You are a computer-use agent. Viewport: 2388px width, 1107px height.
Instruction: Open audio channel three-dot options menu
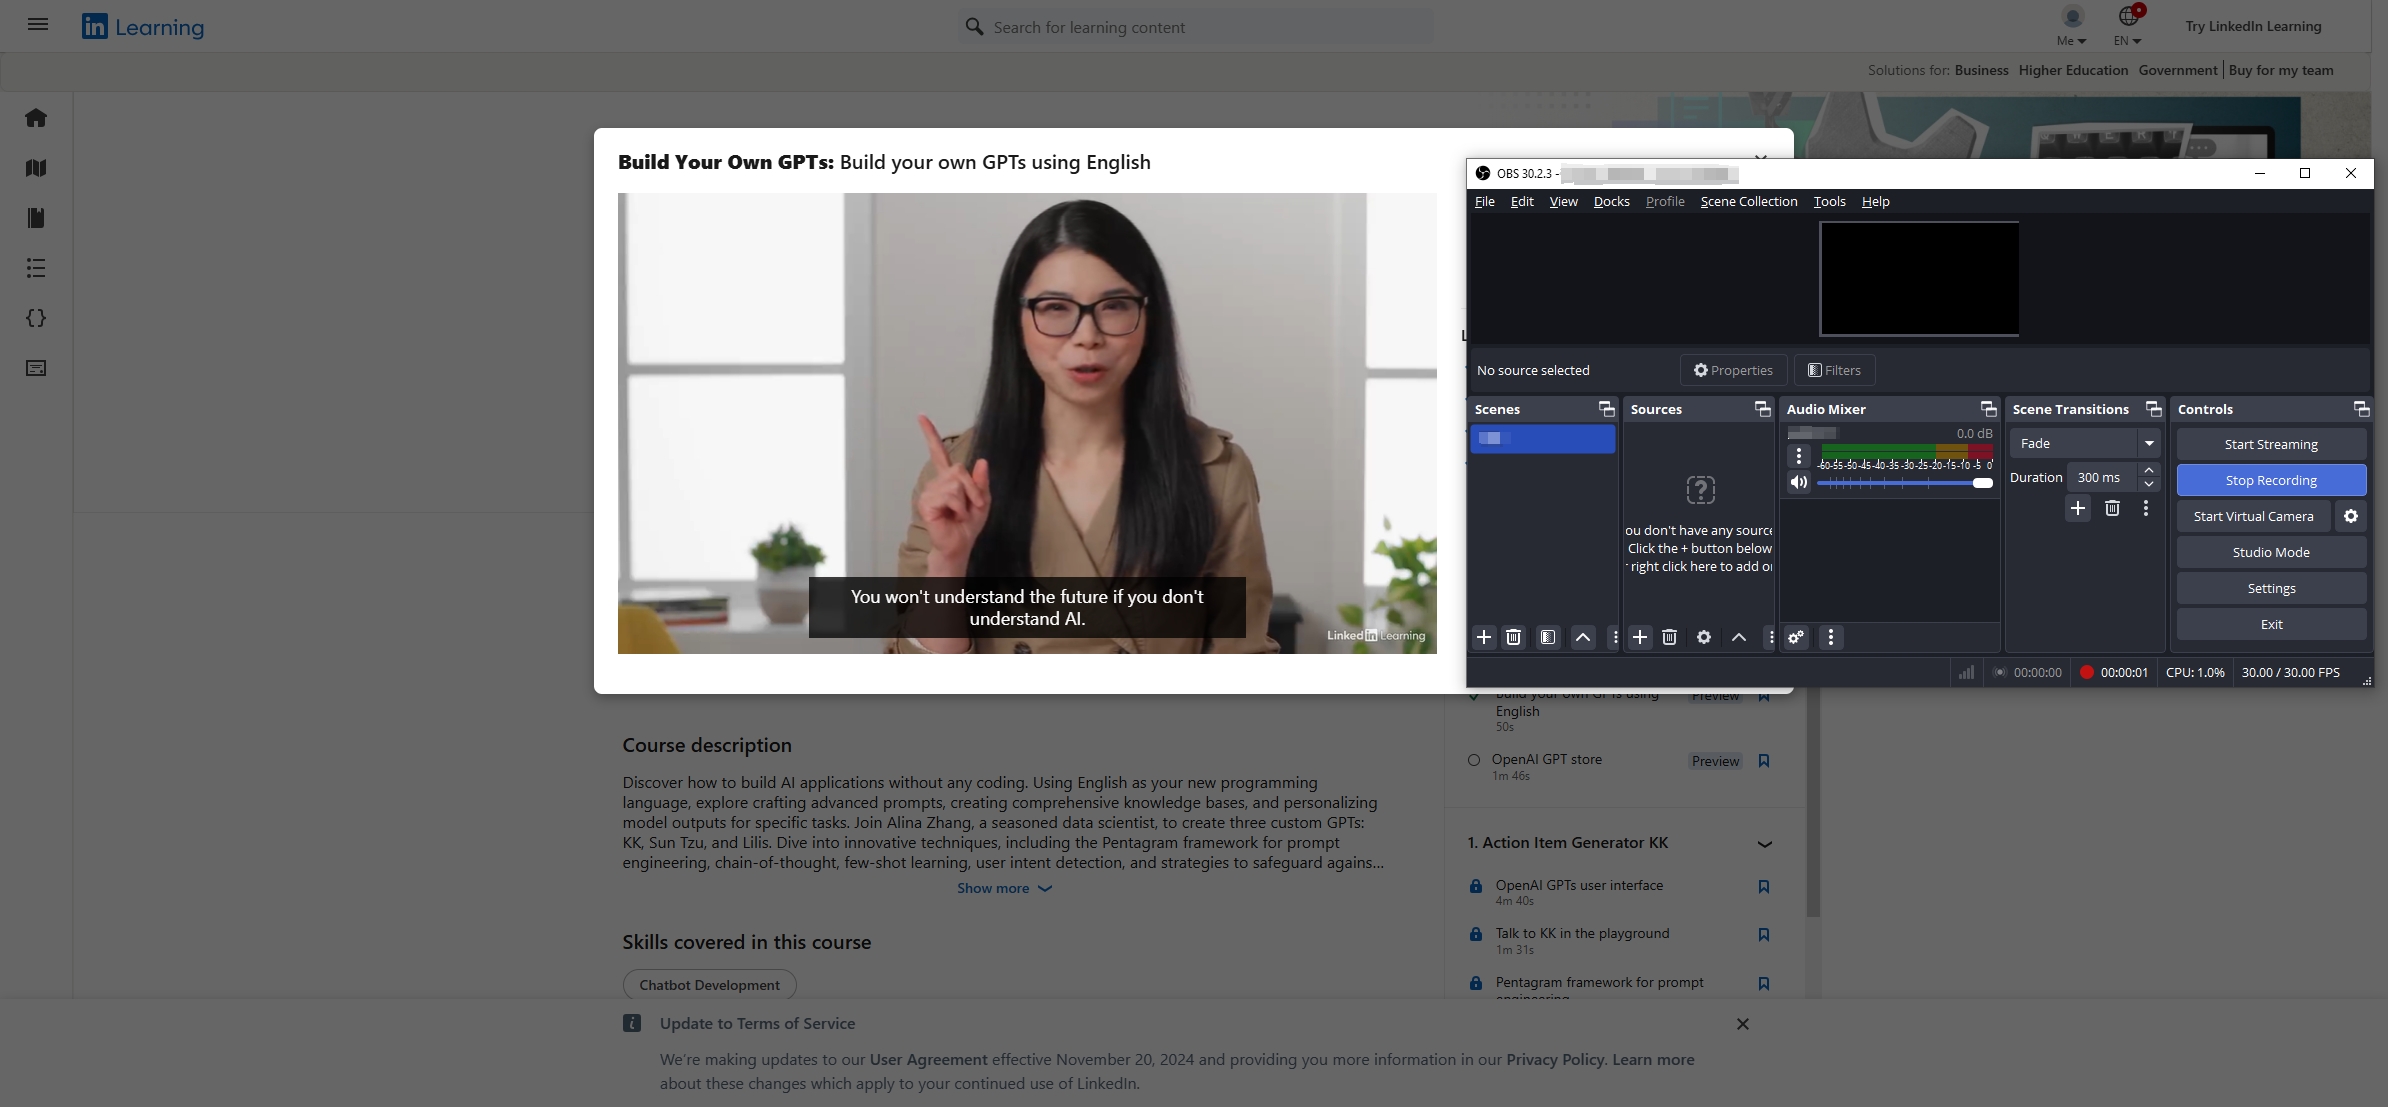(x=1799, y=456)
